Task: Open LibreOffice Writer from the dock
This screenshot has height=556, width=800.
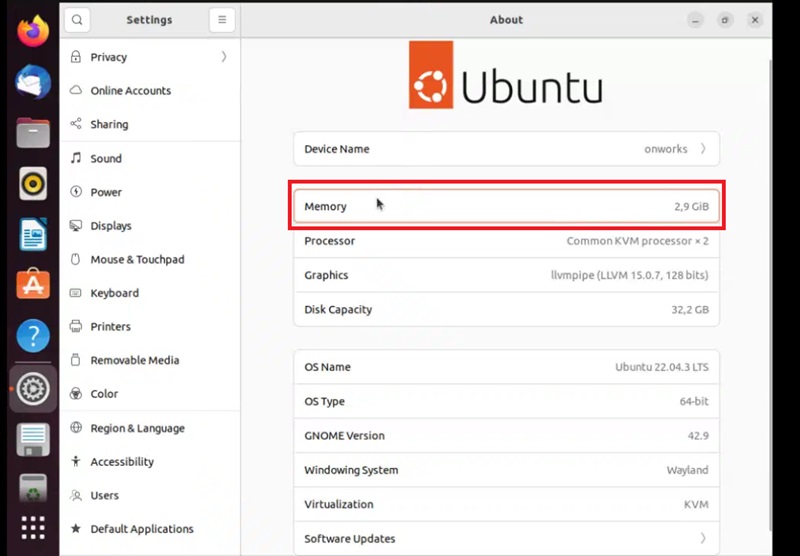Action: [x=33, y=234]
